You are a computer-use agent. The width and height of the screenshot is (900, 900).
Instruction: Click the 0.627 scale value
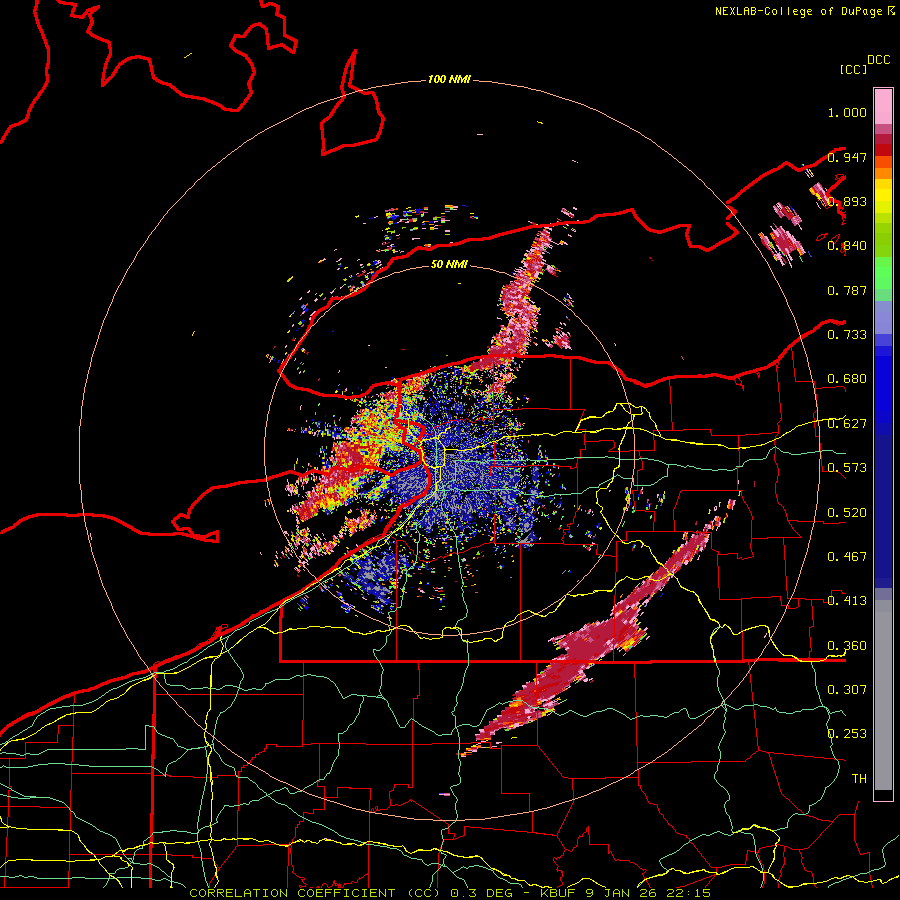(847, 424)
